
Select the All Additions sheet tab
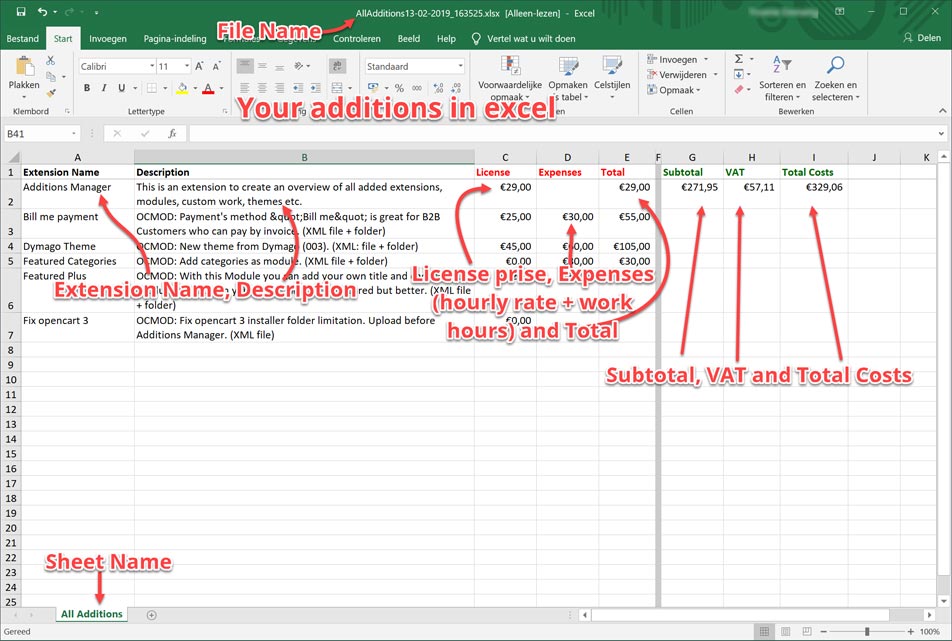coord(92,614)
